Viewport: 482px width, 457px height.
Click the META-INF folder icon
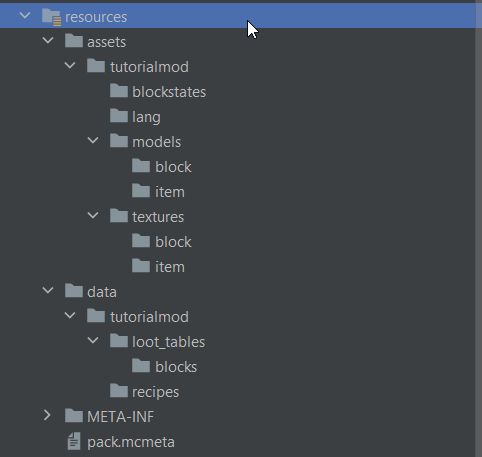tap(74, 416)
